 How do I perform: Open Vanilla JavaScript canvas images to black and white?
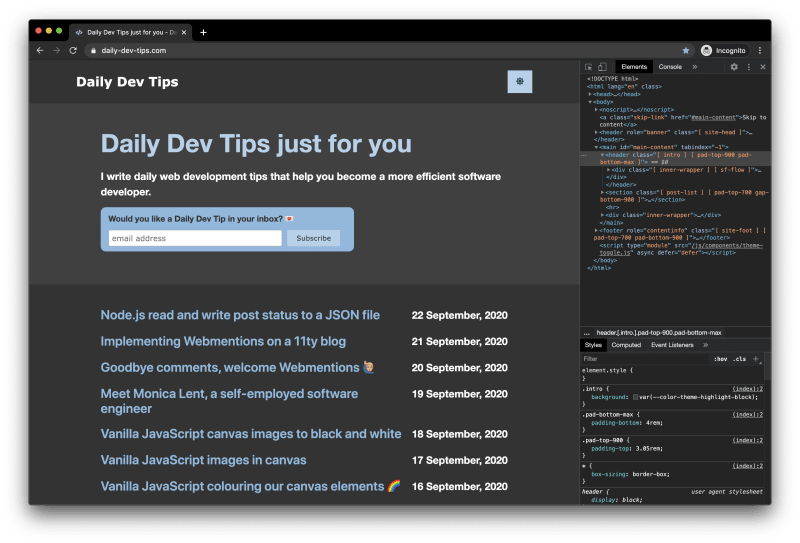tap(251, 434)
